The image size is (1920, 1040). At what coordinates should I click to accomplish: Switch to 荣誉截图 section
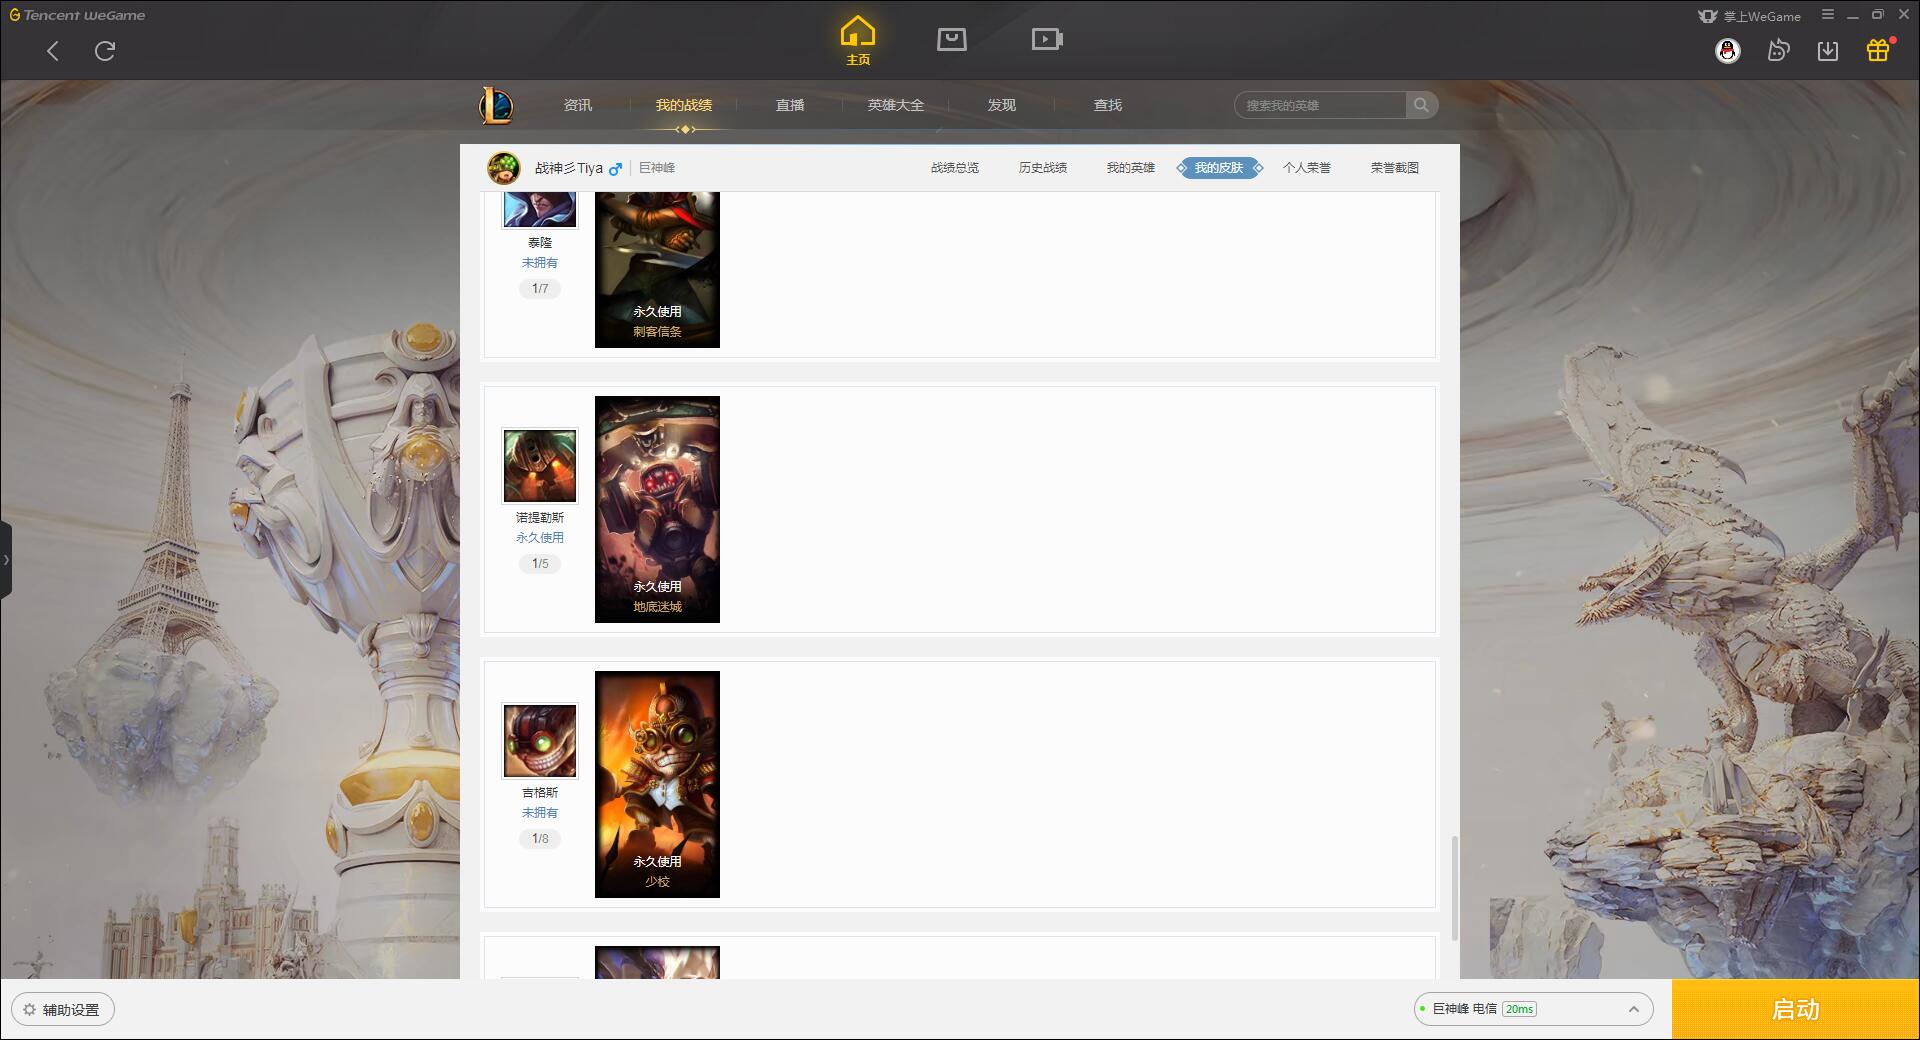point(1395,168)
